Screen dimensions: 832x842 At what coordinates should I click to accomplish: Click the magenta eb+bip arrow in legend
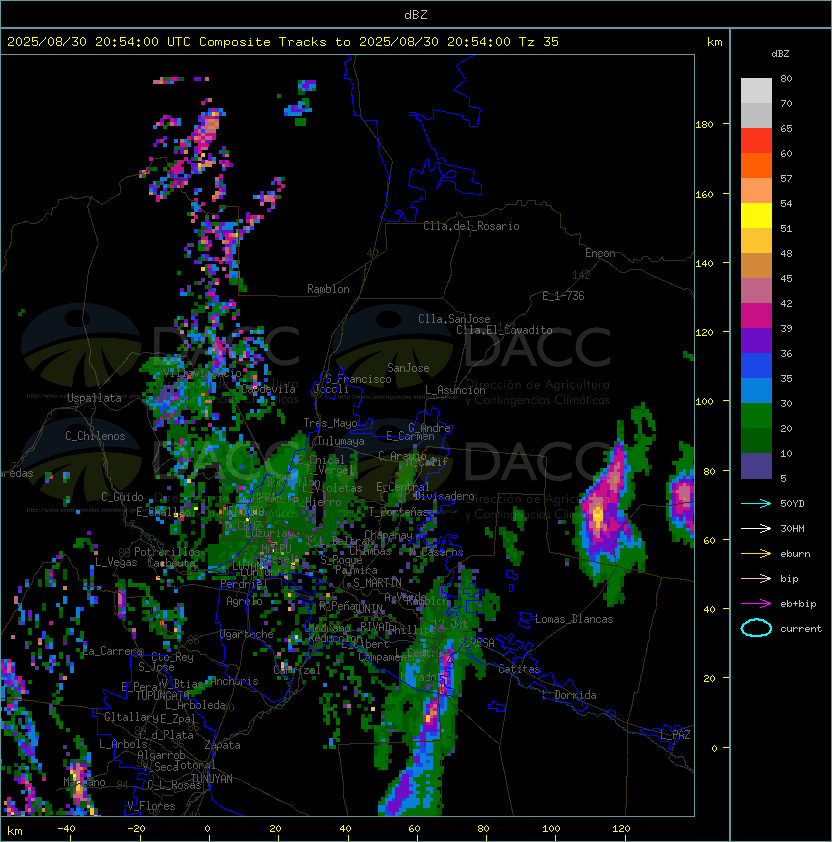coord(756,604)
